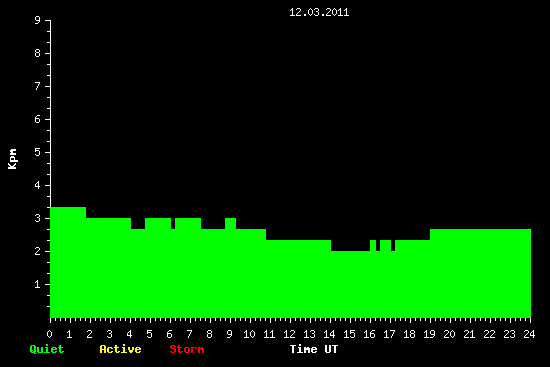This screenshot has height=367, width=550.
Task: Click the Active legend label
Action: pyautogui.click(x=120, y=349)
